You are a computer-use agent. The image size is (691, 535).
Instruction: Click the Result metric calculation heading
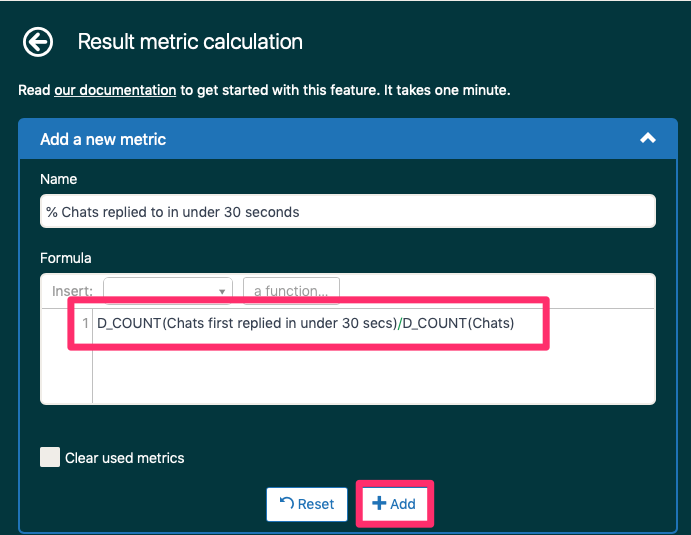click(x=190, y=42)
